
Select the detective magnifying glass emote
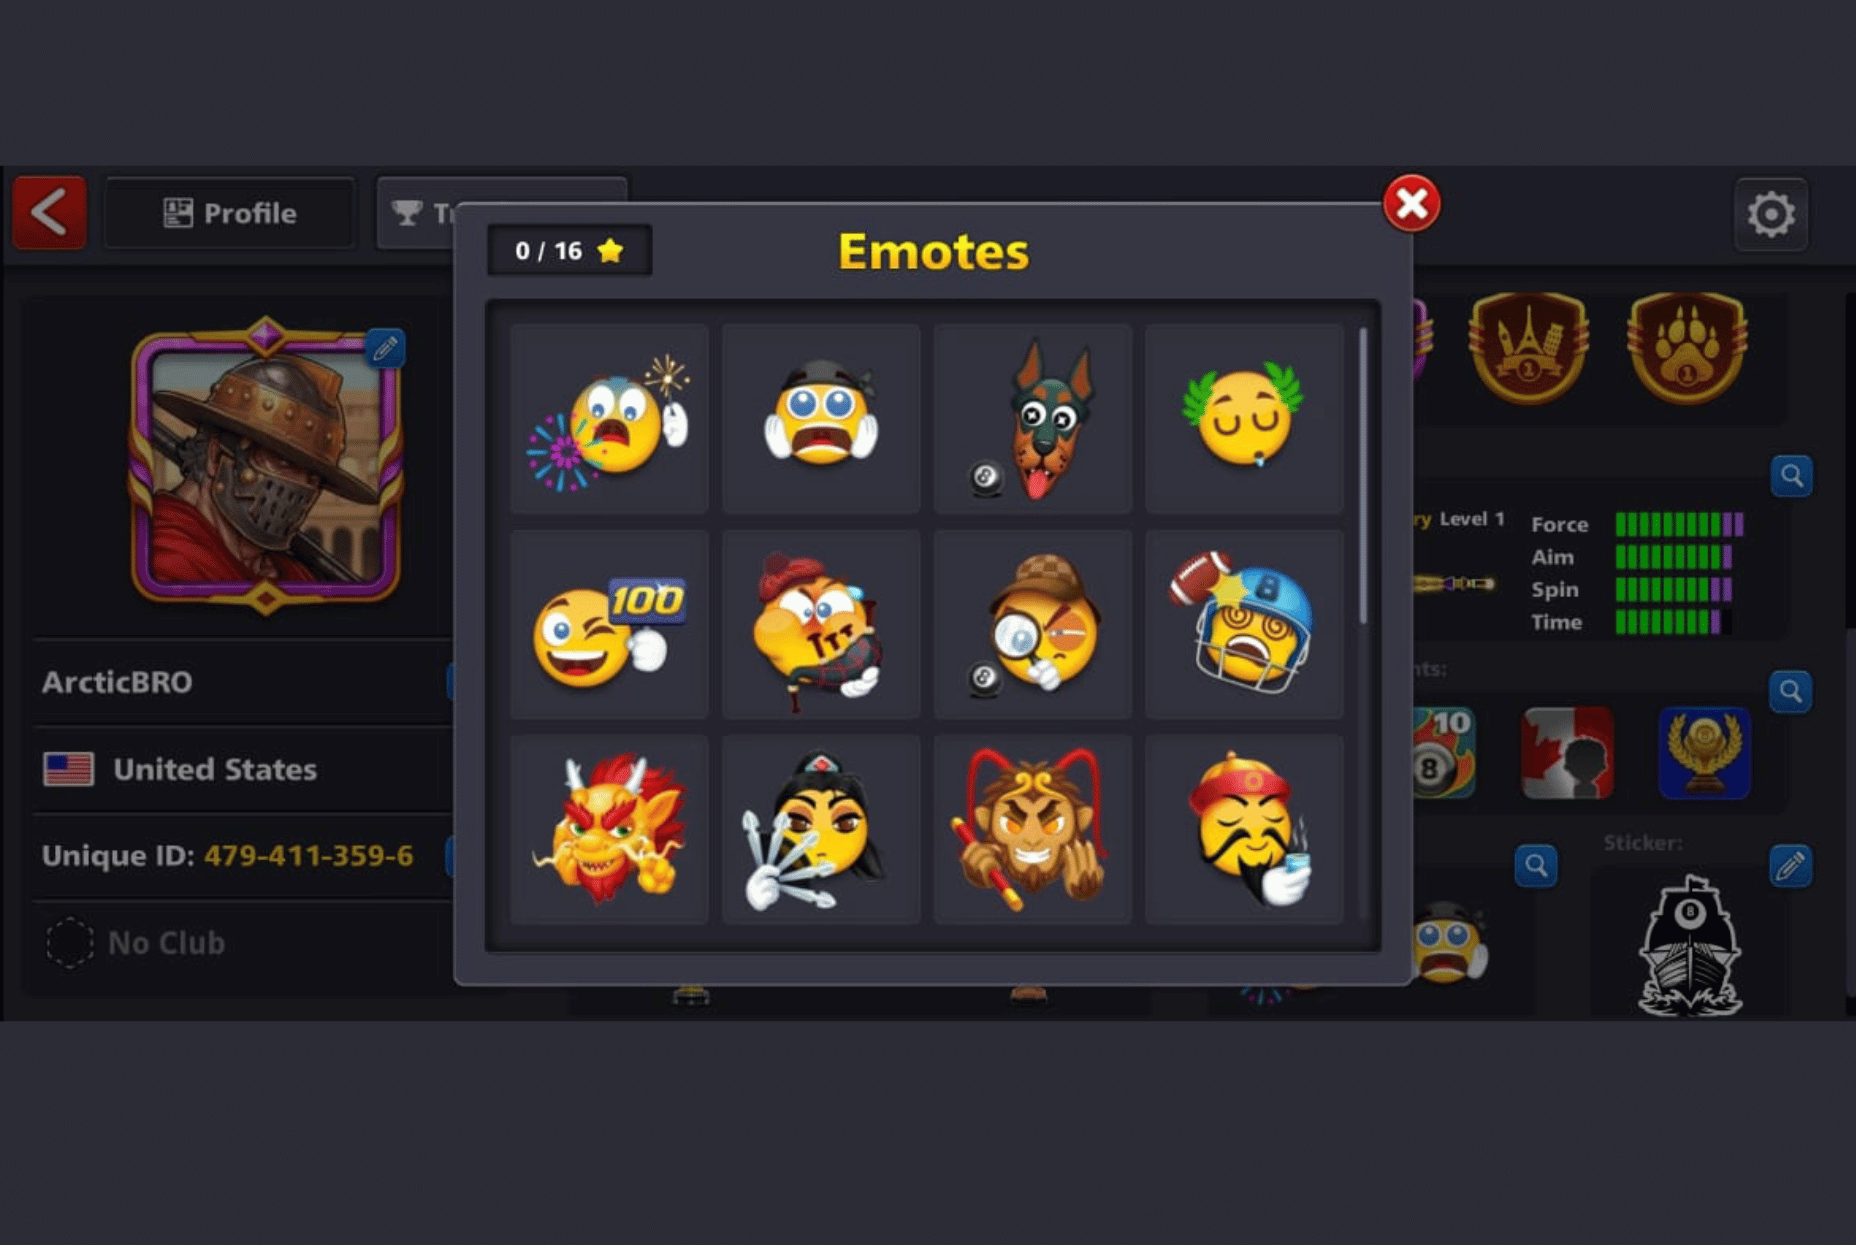point(1032,625)
